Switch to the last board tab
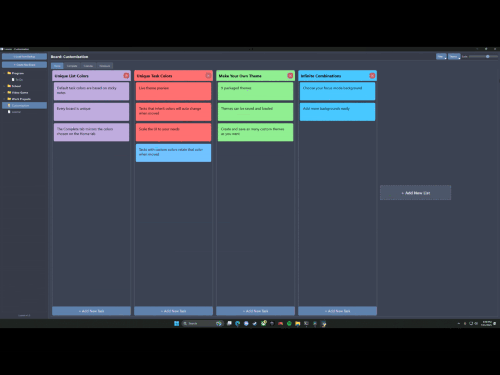Image resolution: width=500 pixels, height=375 pixels. 105,66
